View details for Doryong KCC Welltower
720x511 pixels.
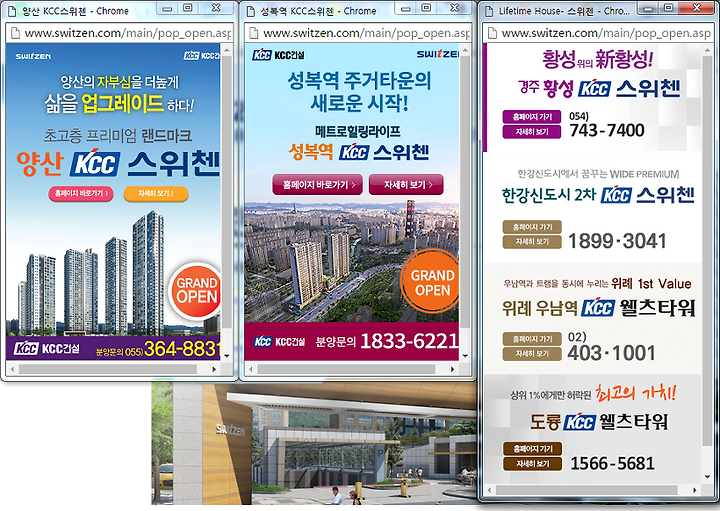pyautogui.click(x=533, y=464)
